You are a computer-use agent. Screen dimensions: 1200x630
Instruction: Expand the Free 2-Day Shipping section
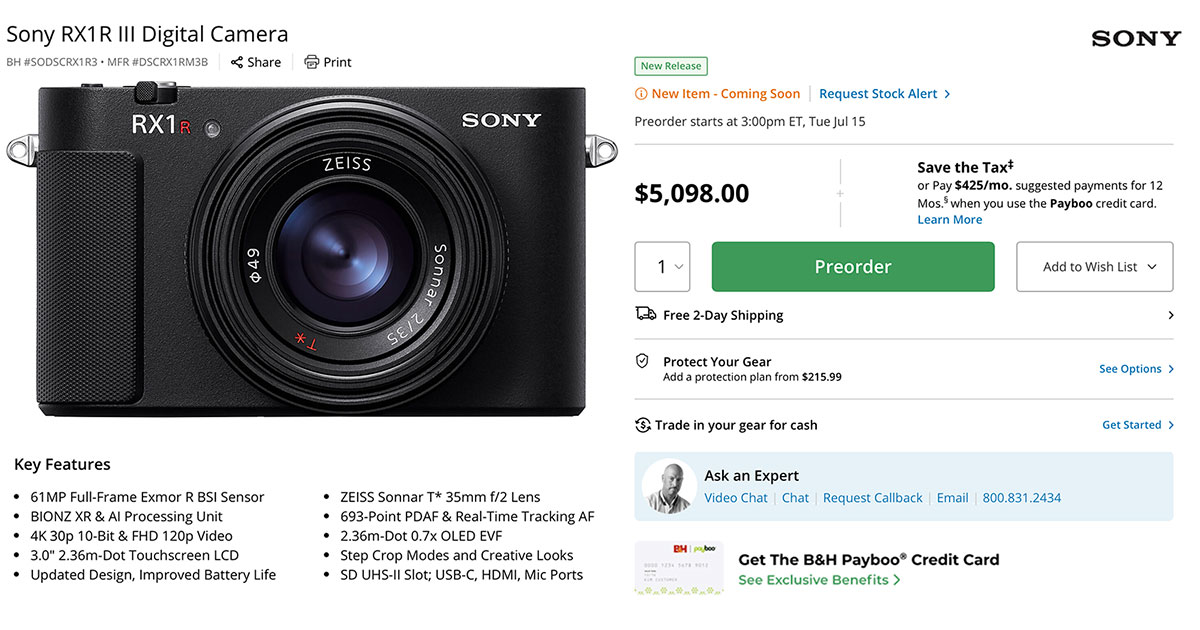point(1170,314)
